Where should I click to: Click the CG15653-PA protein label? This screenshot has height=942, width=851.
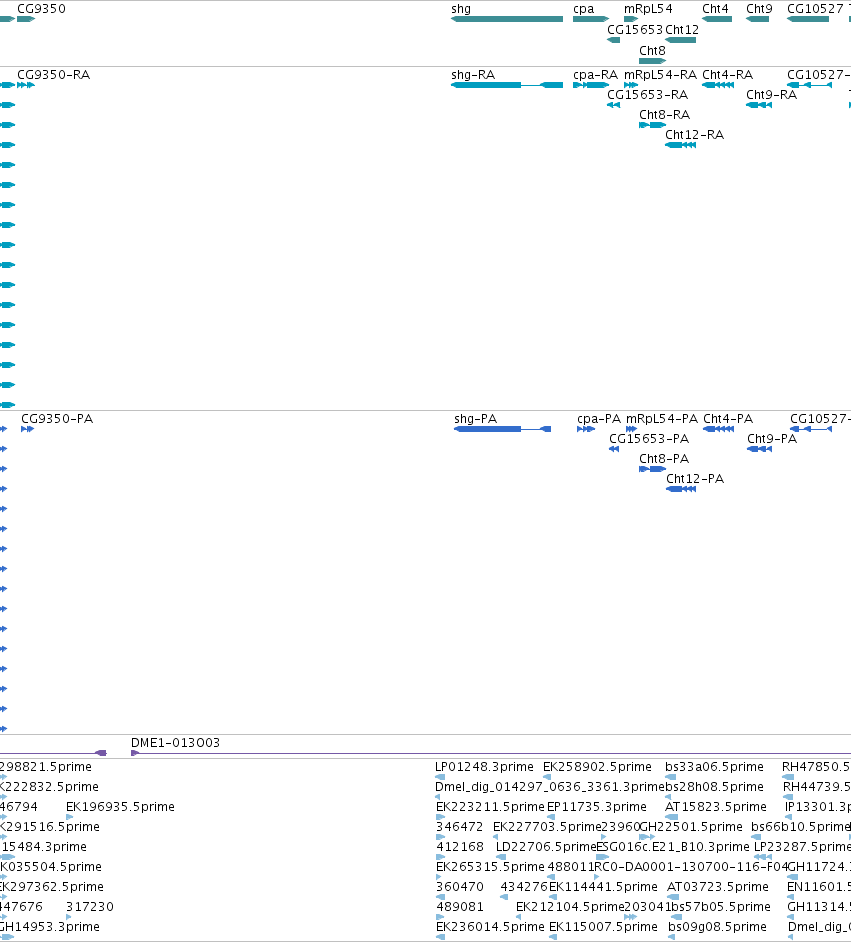click(649, 439)
